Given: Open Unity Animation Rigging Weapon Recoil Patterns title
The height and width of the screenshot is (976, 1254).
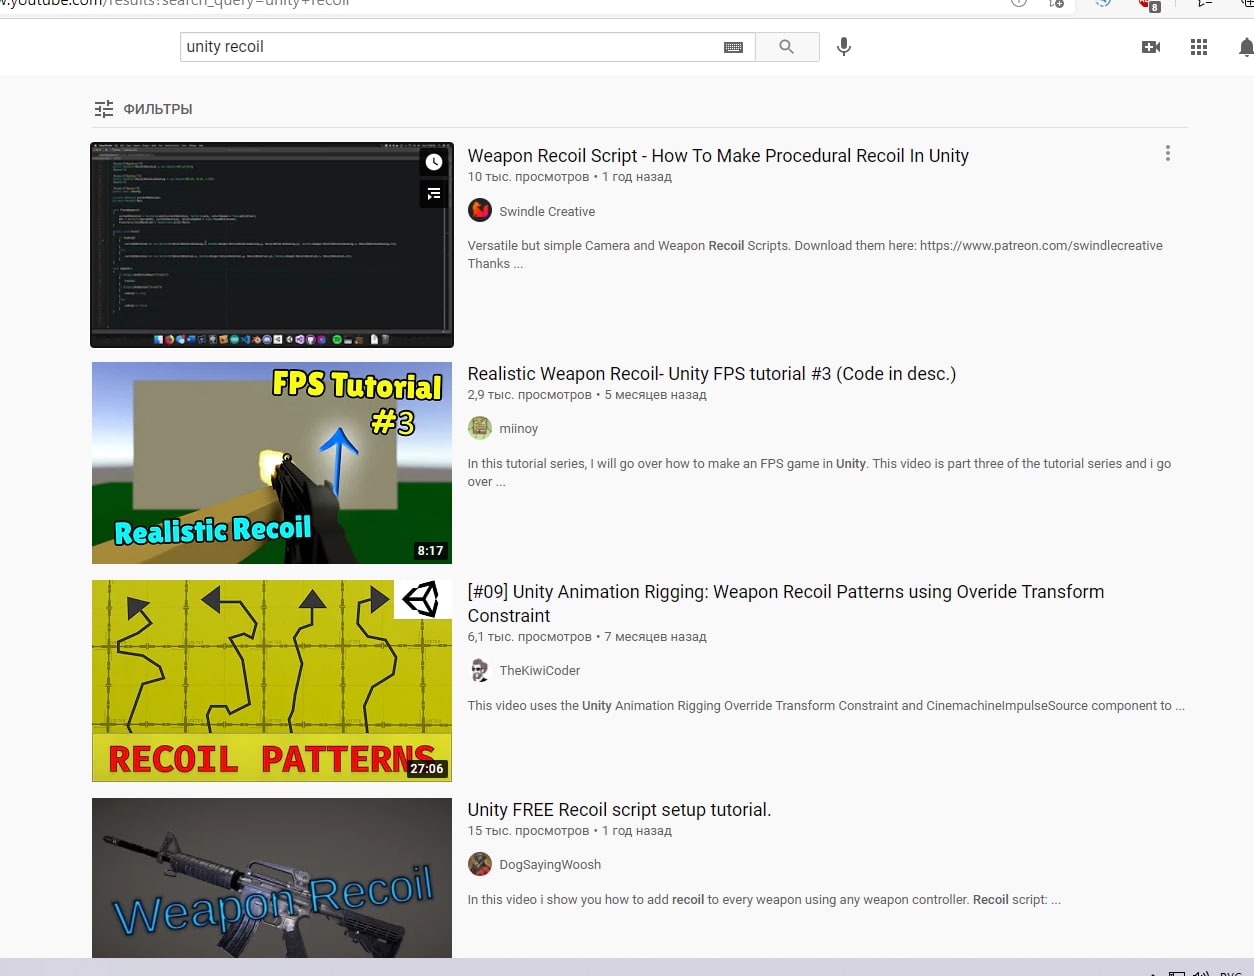Looking at the screenshot, I should tap(786, 604).
